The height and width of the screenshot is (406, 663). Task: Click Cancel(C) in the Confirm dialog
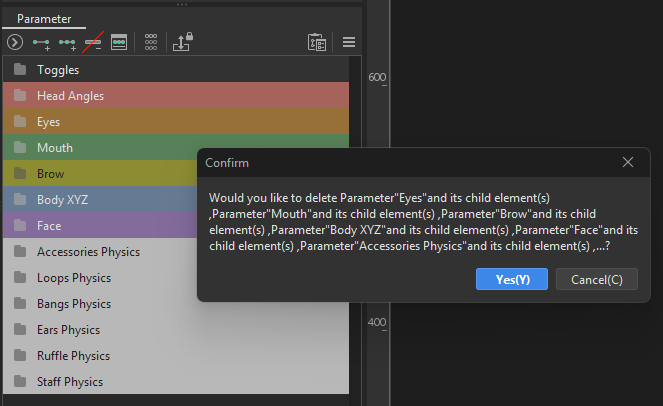click(596, 279)
